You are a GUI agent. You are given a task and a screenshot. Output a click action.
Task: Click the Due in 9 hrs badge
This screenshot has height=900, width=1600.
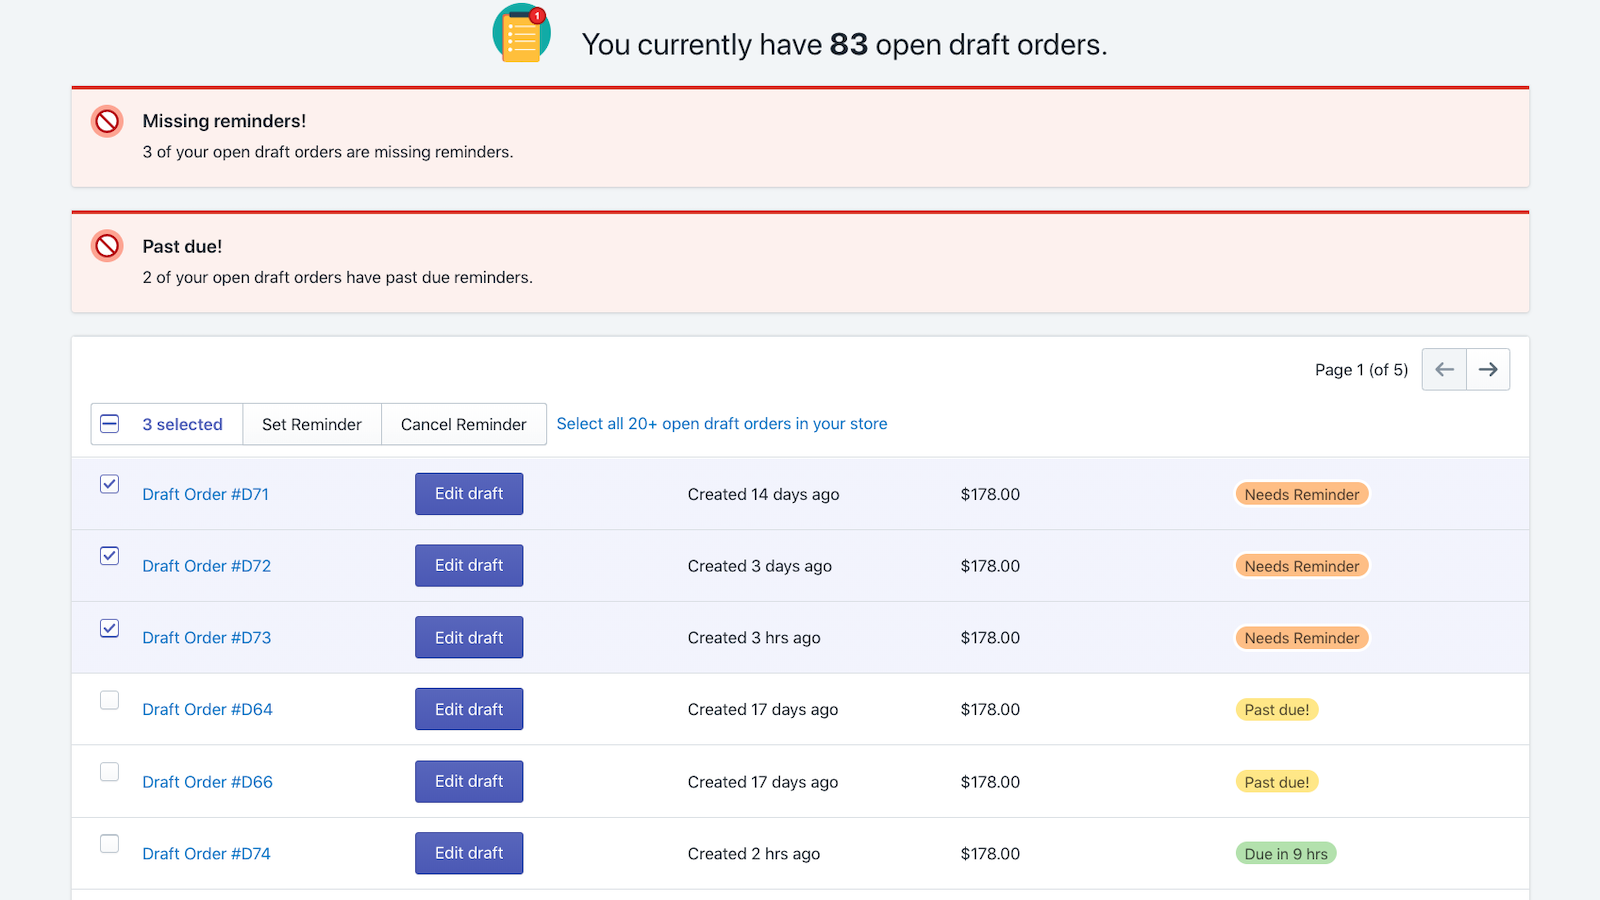[1286, 853]
